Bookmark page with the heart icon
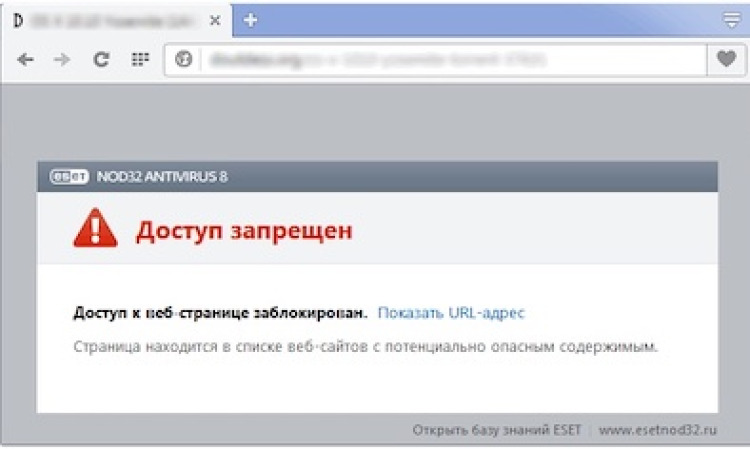This screenshot has height=449, width=750. (x=726, y=59)
